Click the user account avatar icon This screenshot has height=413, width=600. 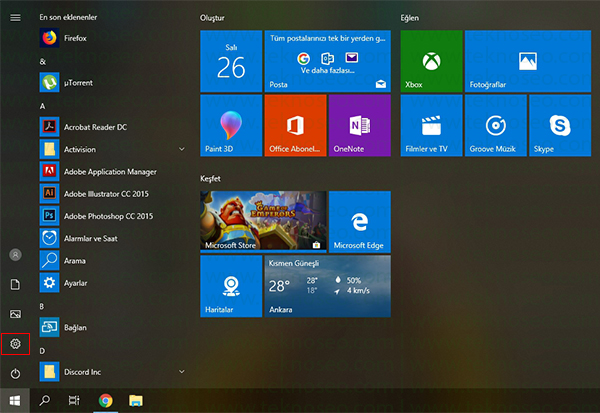[x=15, y=255]
